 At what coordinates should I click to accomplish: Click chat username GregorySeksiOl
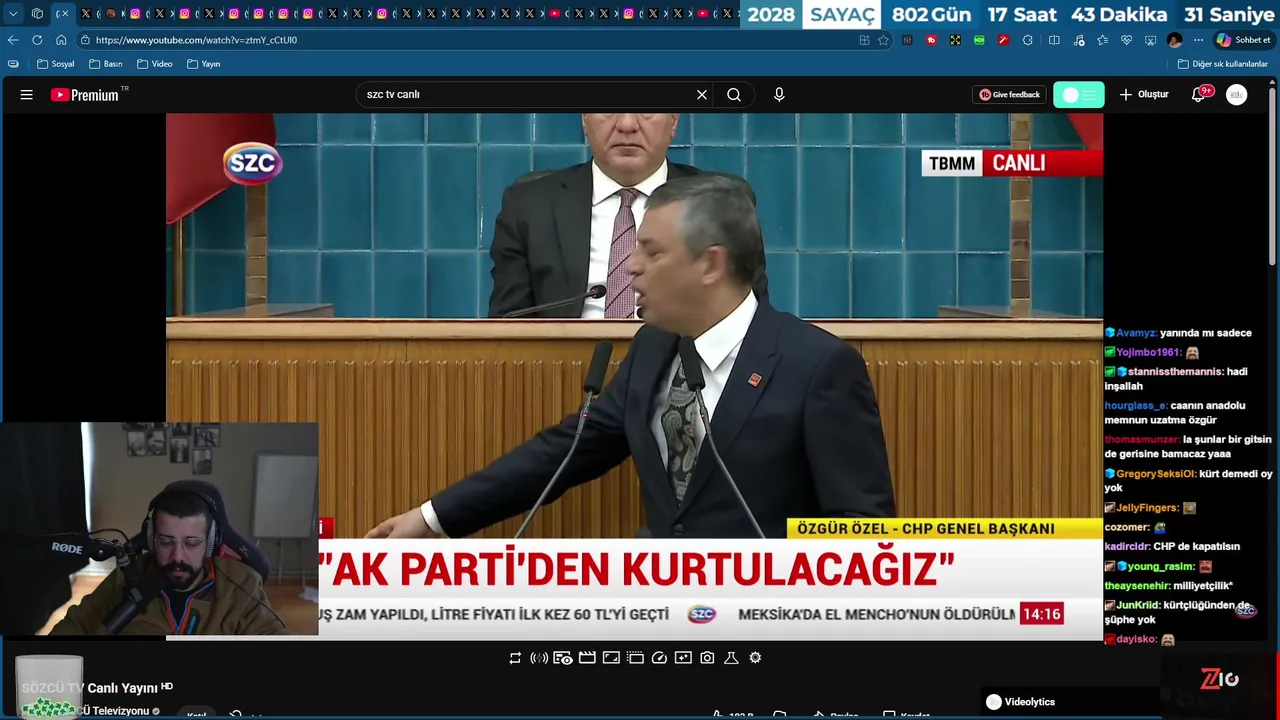(x=1156, y=474)
